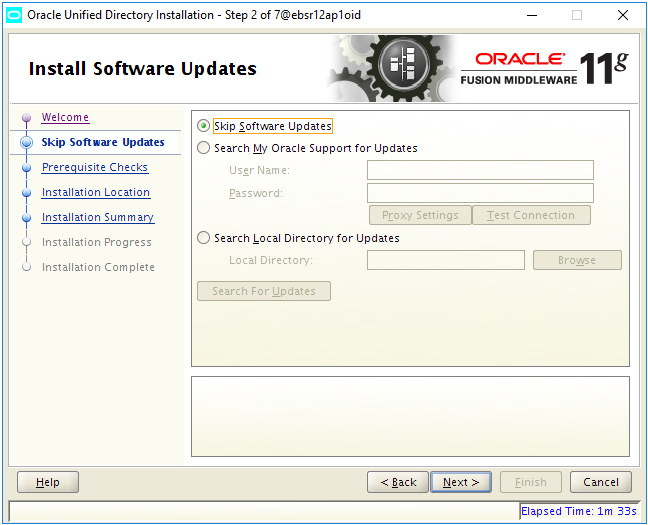This screenshot has width=648, height=525.
Task: Select Search Local Directory for Updates option
Action: click(203, 238)
